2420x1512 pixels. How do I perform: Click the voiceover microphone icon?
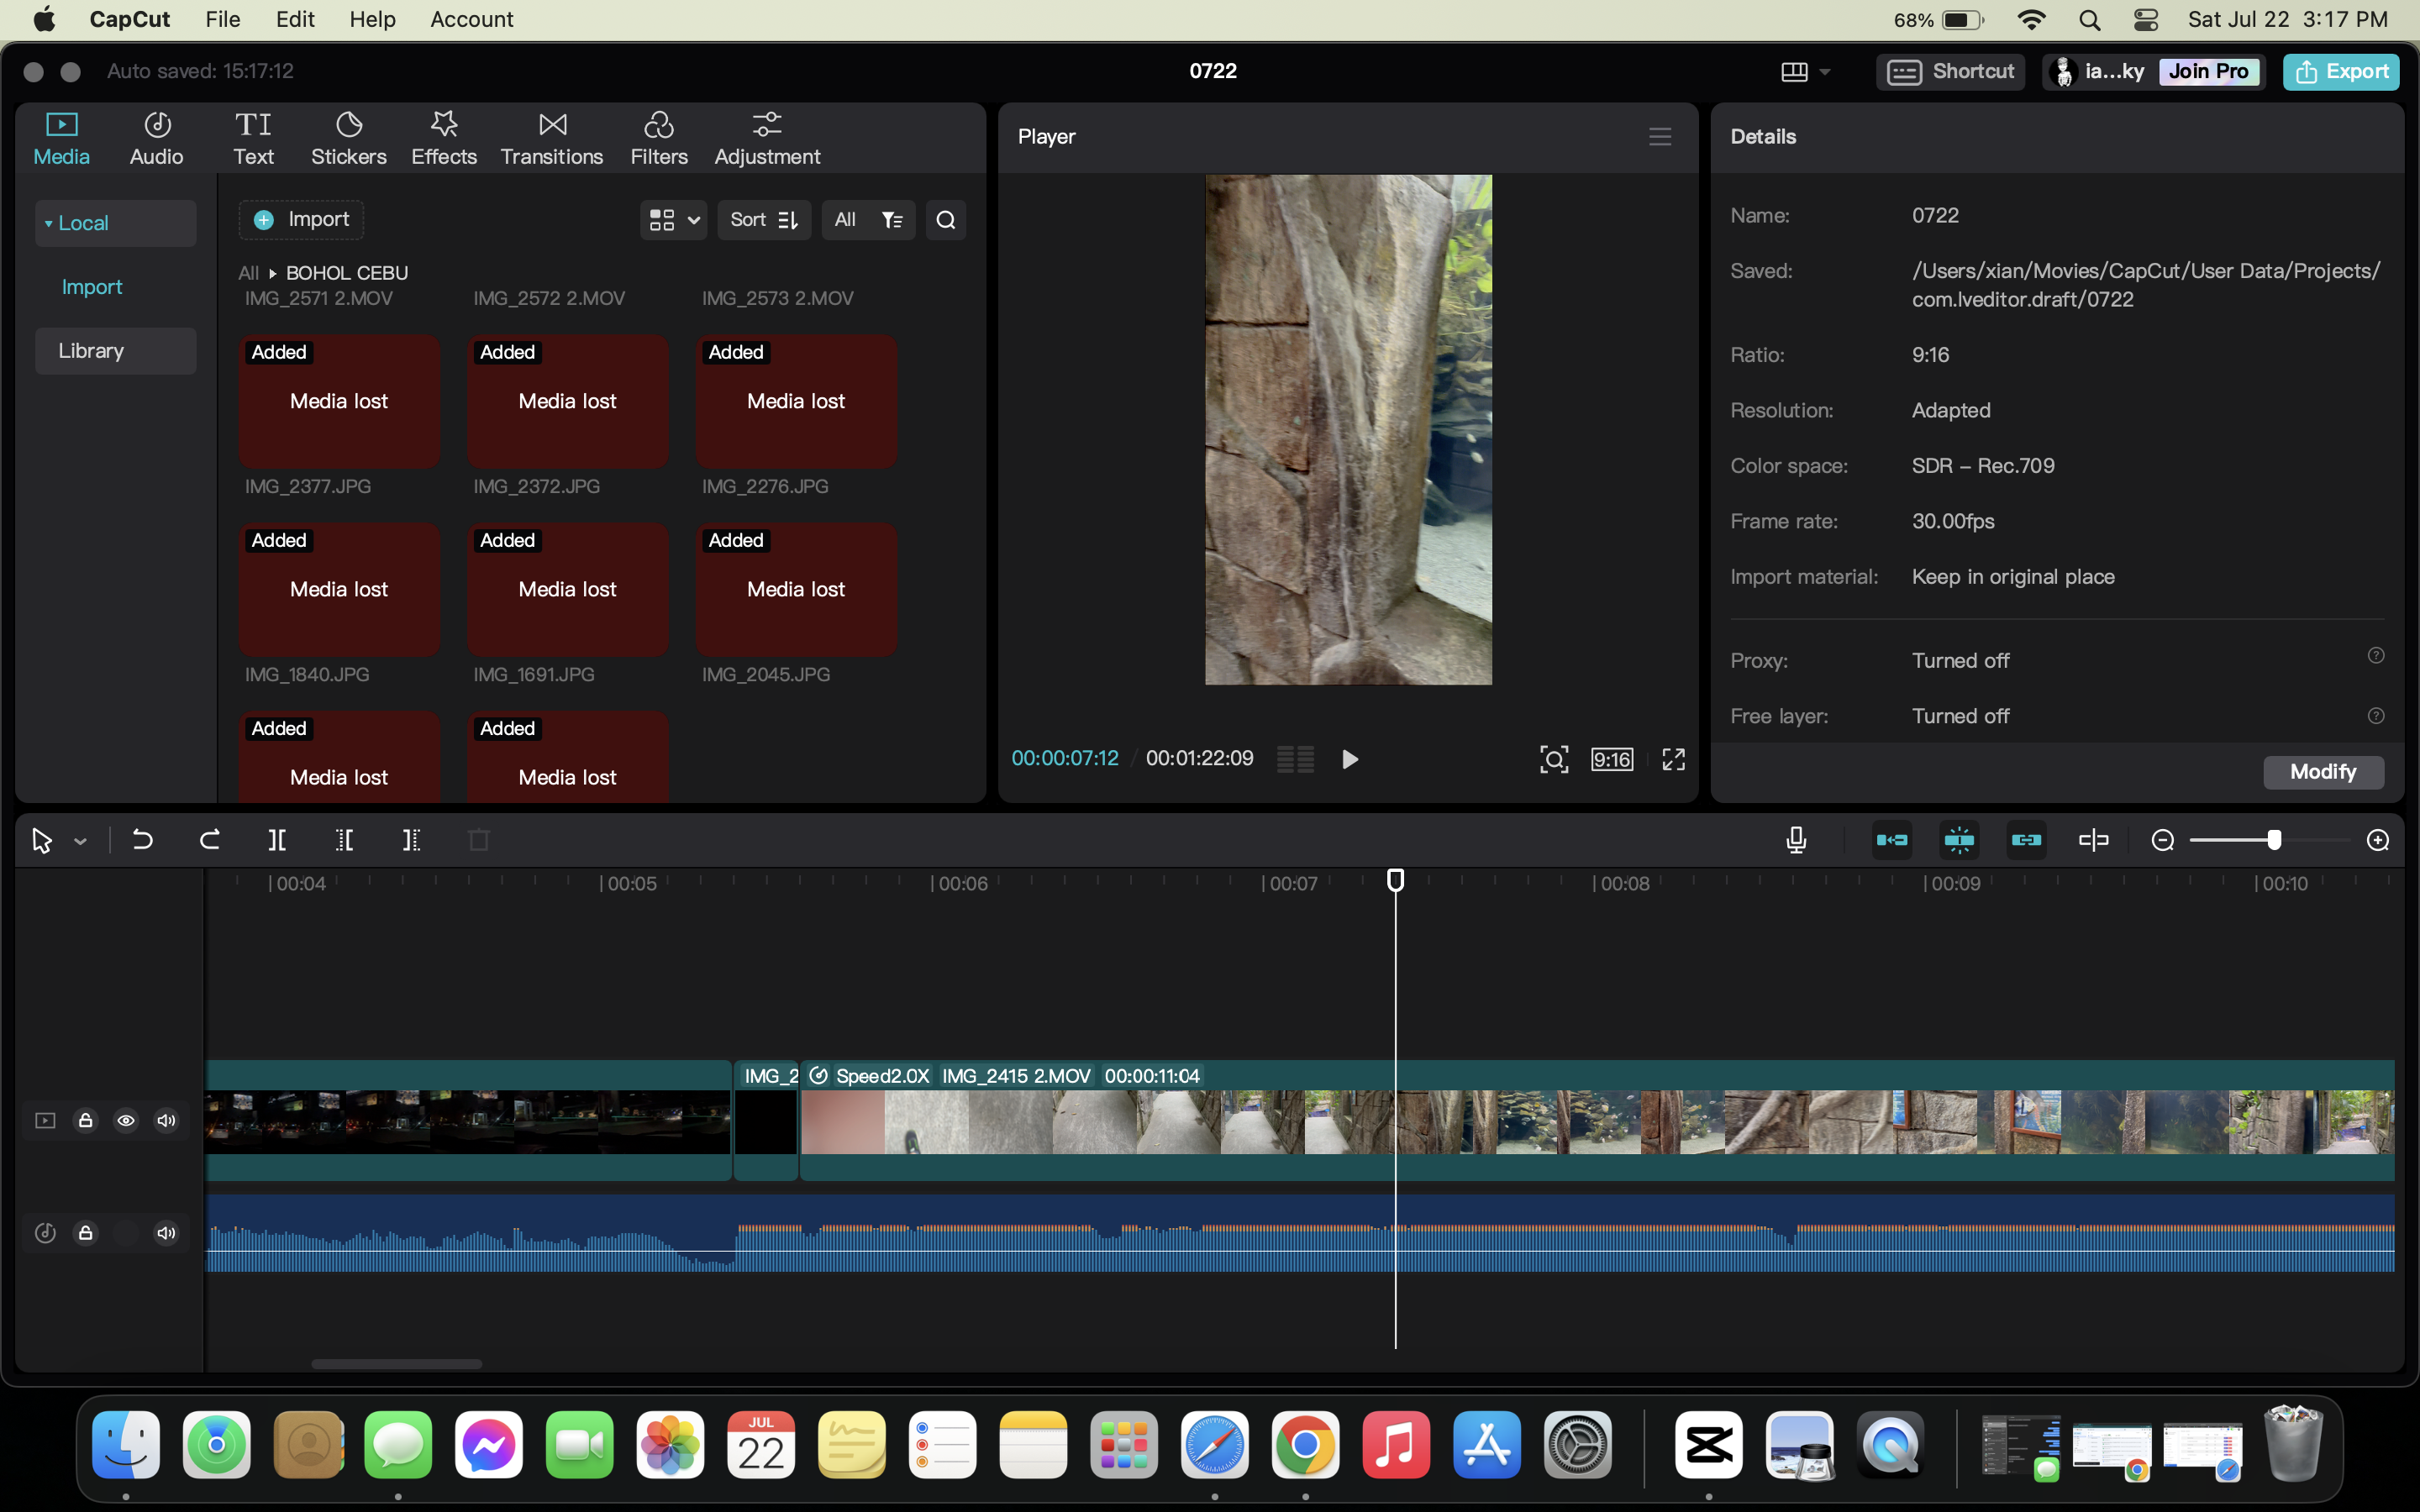pos(1796,840)
